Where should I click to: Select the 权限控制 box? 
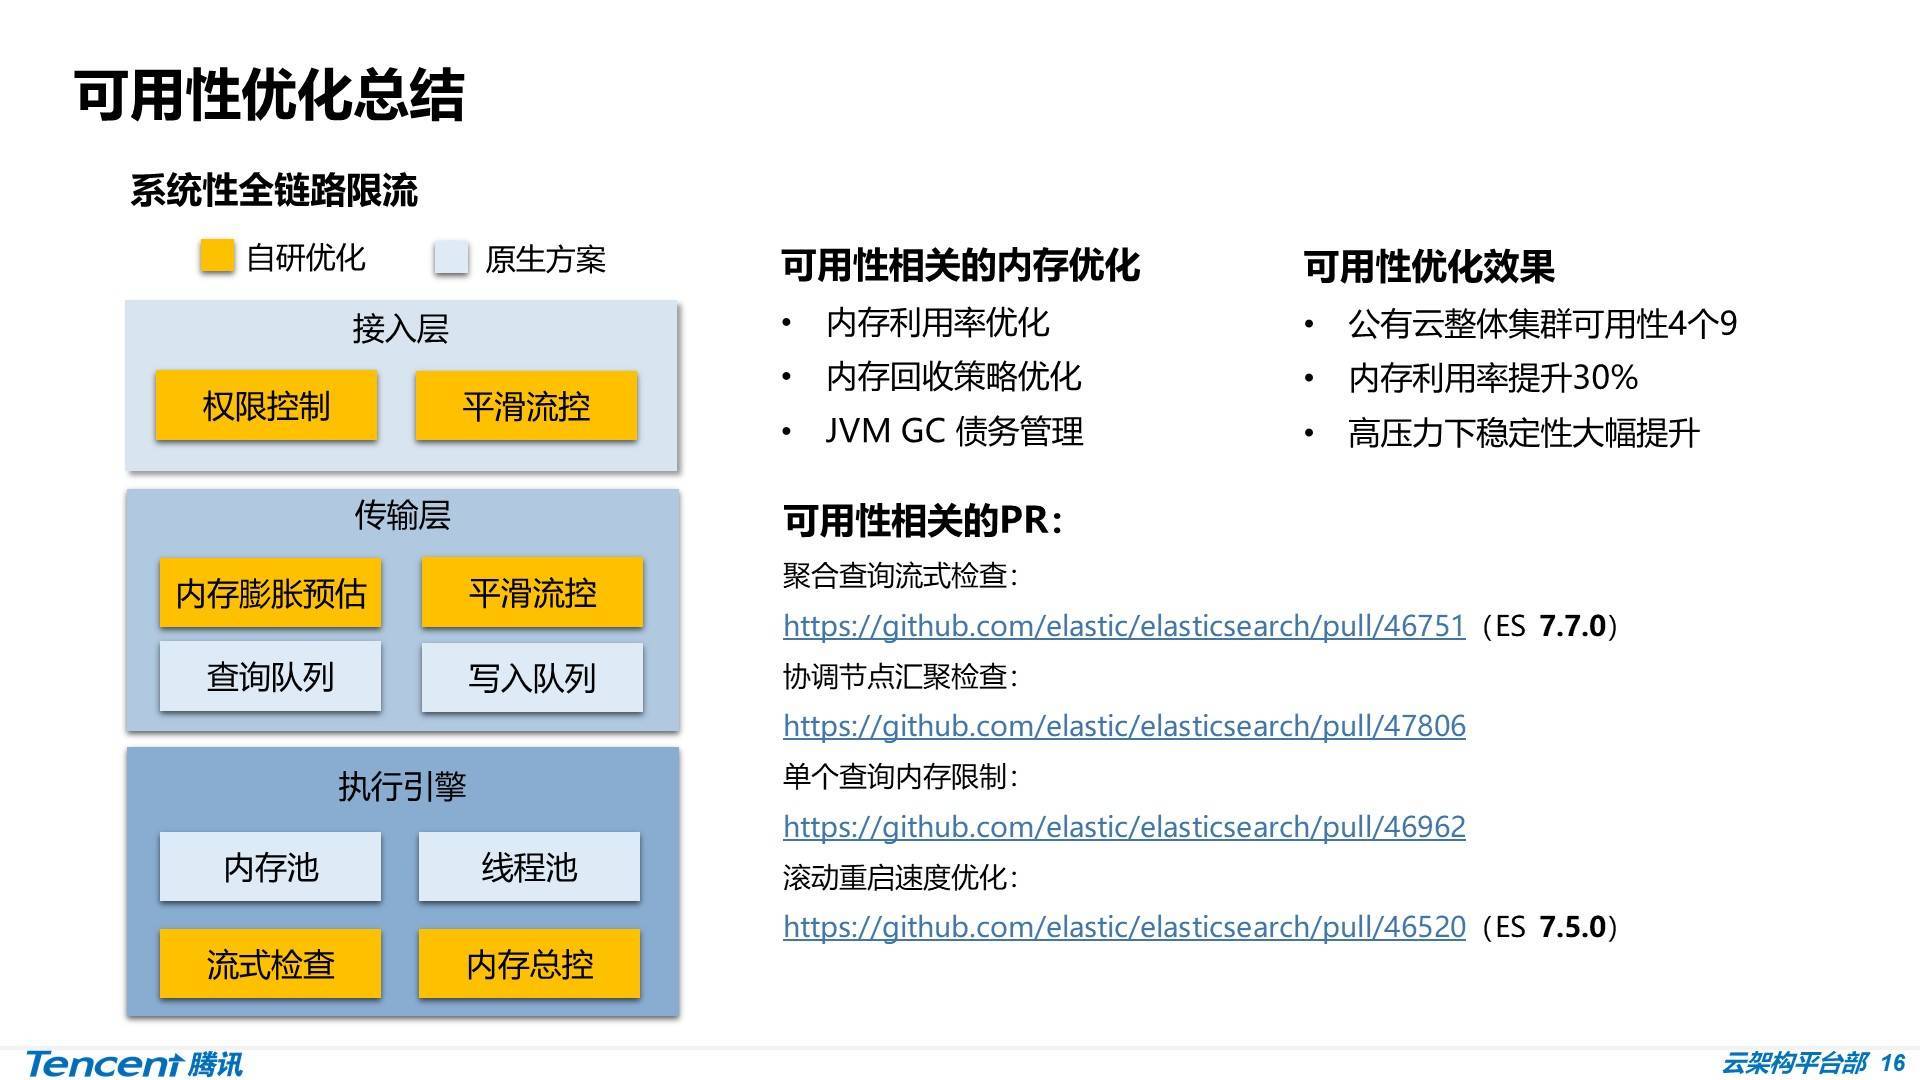coord(266,406)
